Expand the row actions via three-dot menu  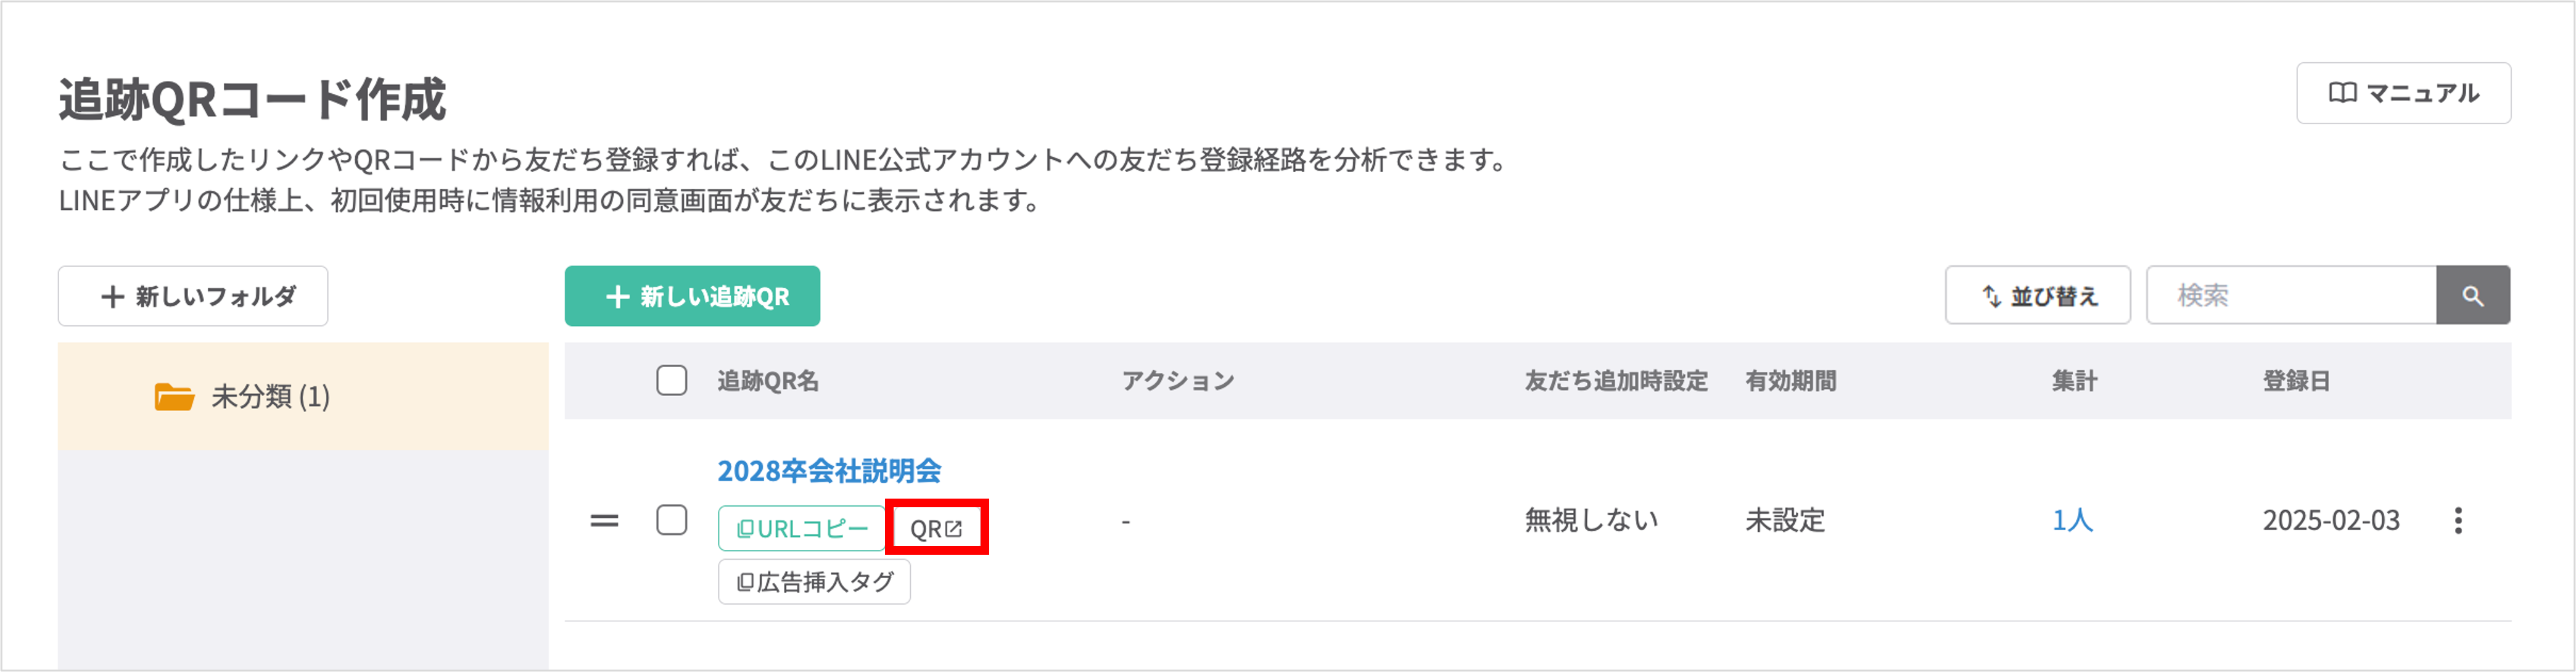[x=2460, y=521]
